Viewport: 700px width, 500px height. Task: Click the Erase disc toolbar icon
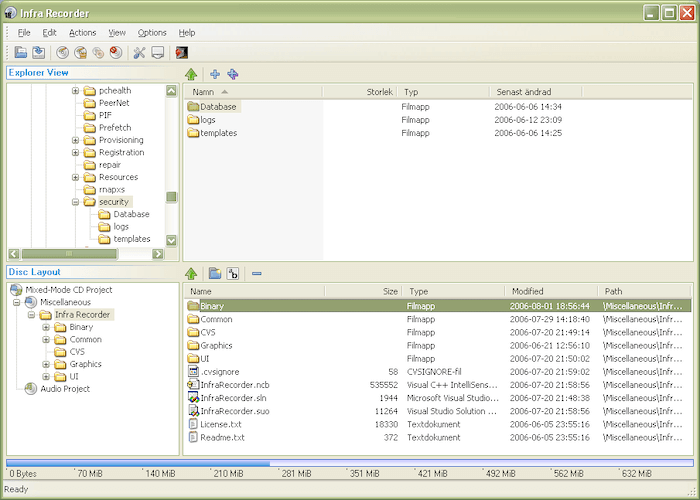[116, 52]
